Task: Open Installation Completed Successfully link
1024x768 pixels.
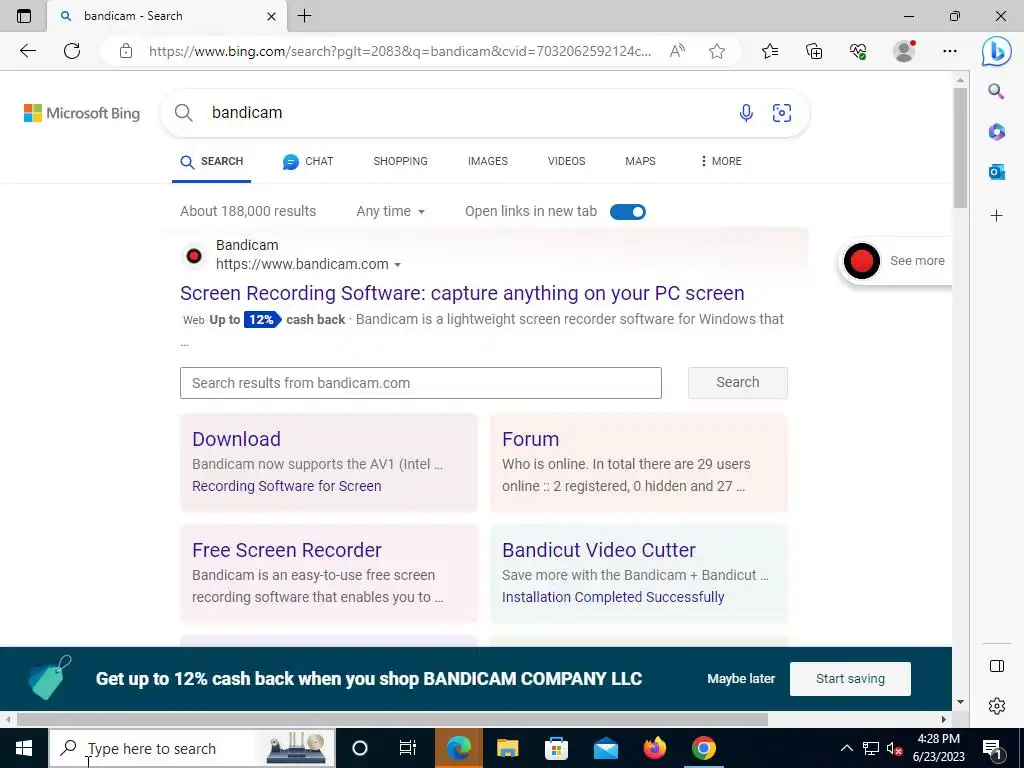Action: [x=613, y=597]
